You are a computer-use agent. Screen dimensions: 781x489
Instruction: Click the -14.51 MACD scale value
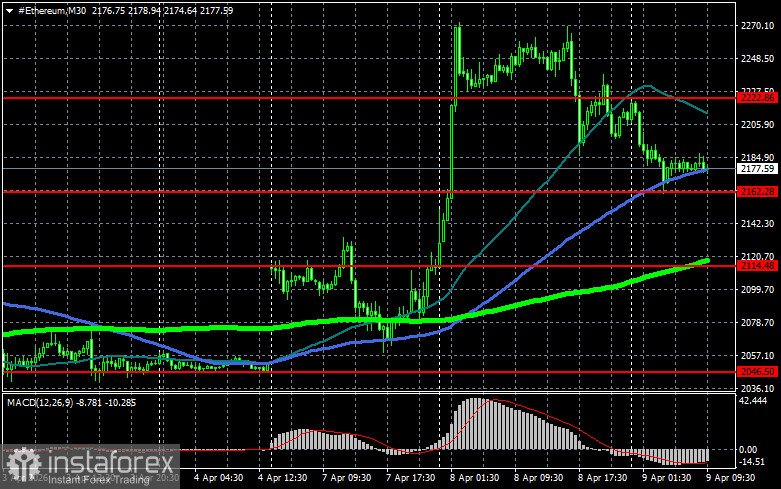(752, 462)
